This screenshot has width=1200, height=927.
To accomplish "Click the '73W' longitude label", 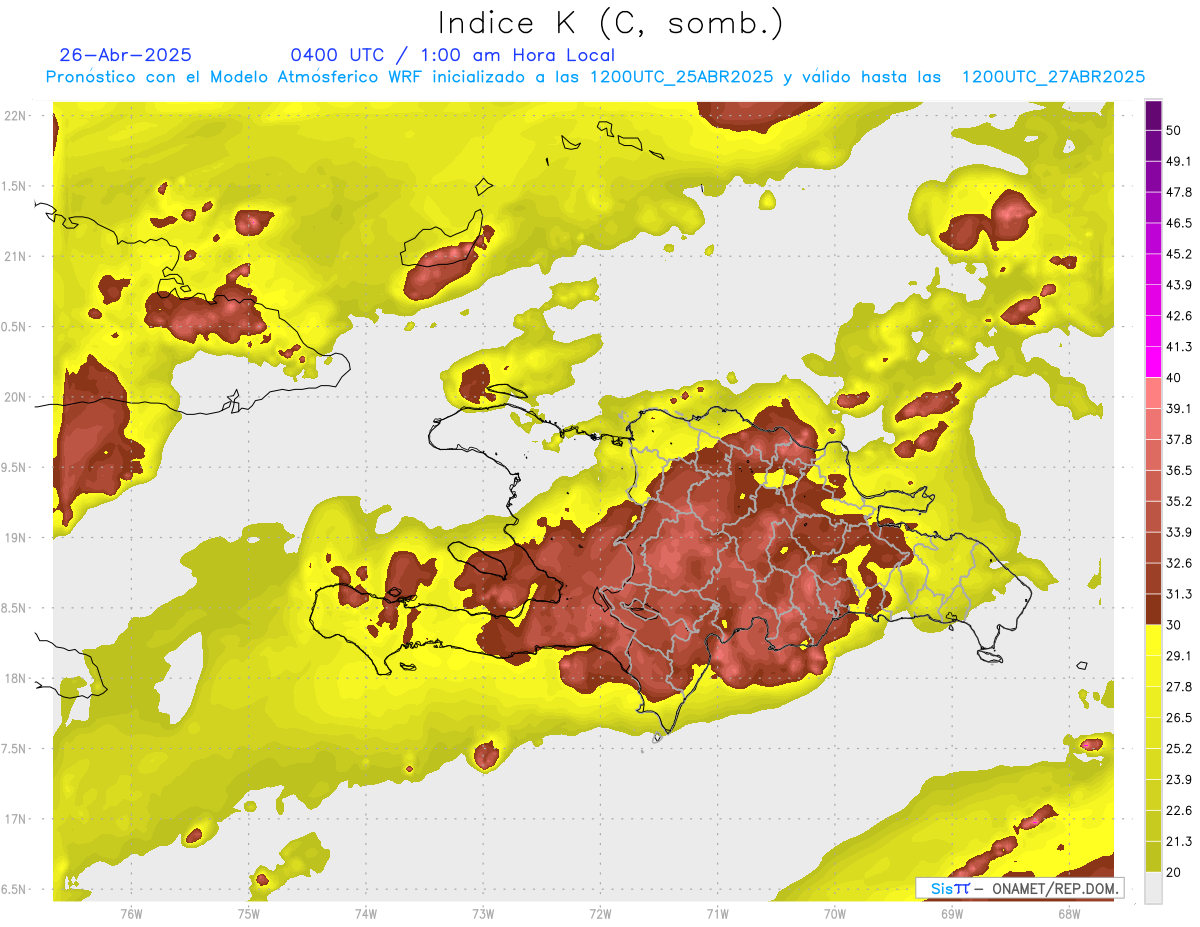I will 483,913.
